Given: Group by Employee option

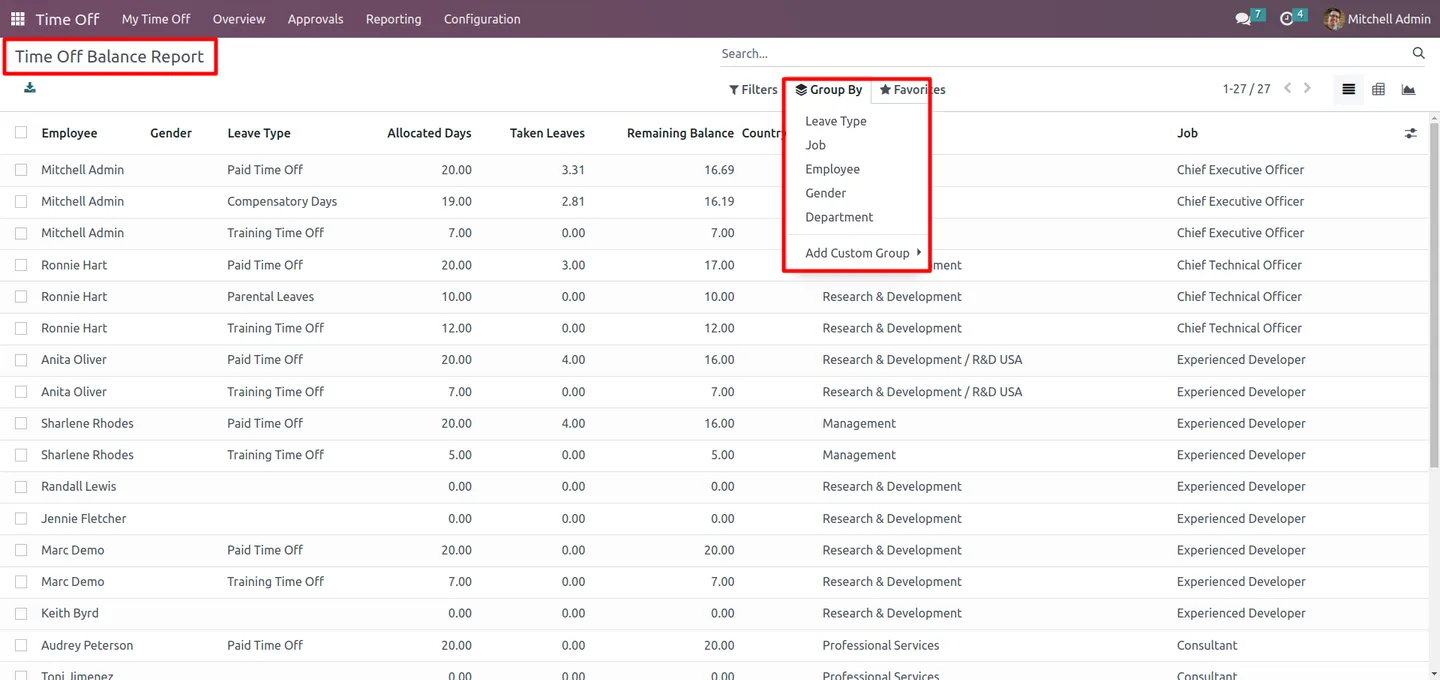Looking at the screenshot, I should pyautogui.click(x=832, y=169).
